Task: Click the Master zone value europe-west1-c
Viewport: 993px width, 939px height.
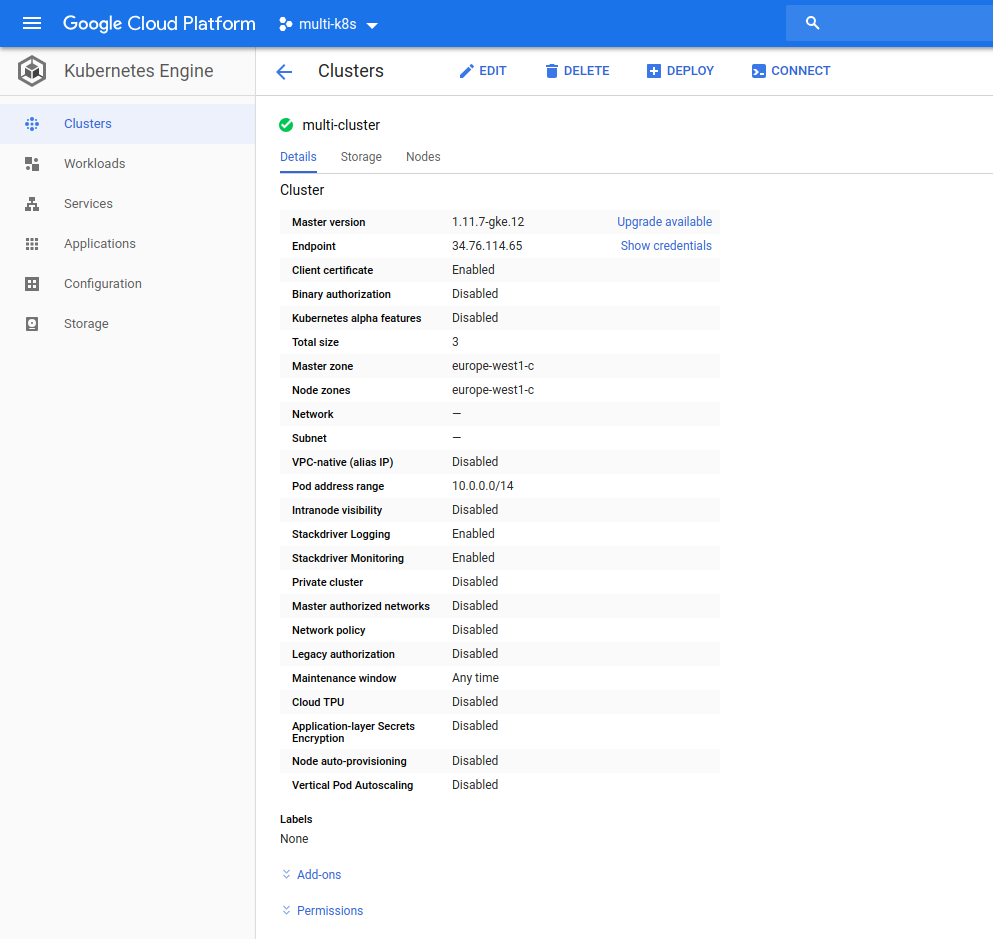Action: (x=493, y=366)
